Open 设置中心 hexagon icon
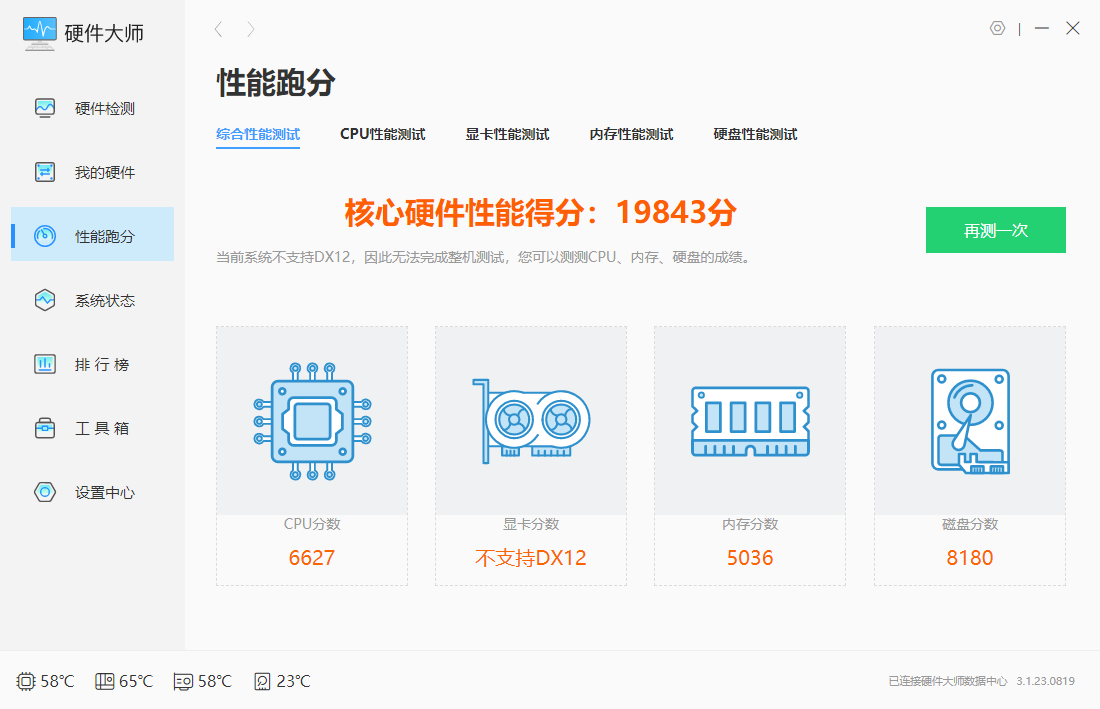This screenshot has height=709, width=1100. tap(45, 492)
